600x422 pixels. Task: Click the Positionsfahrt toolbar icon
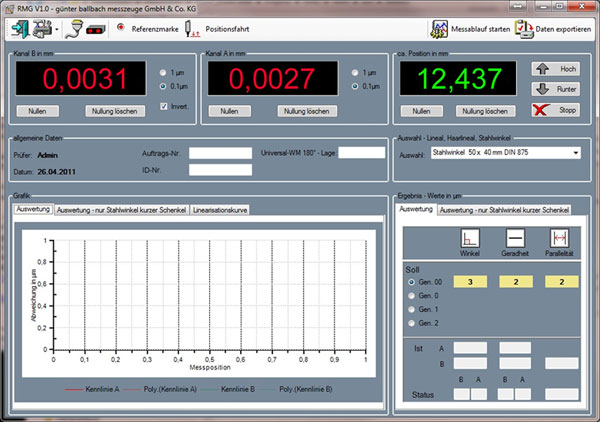(x=217, y=30)
